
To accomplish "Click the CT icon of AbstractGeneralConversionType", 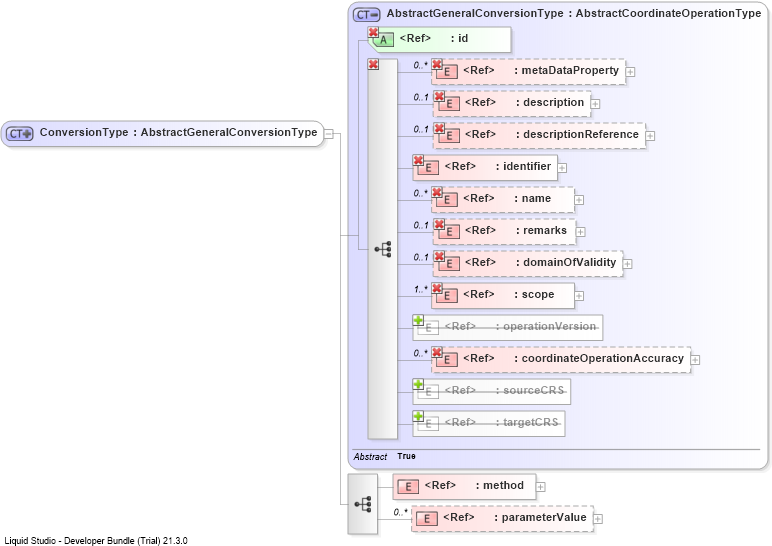I will coord(366,15).
